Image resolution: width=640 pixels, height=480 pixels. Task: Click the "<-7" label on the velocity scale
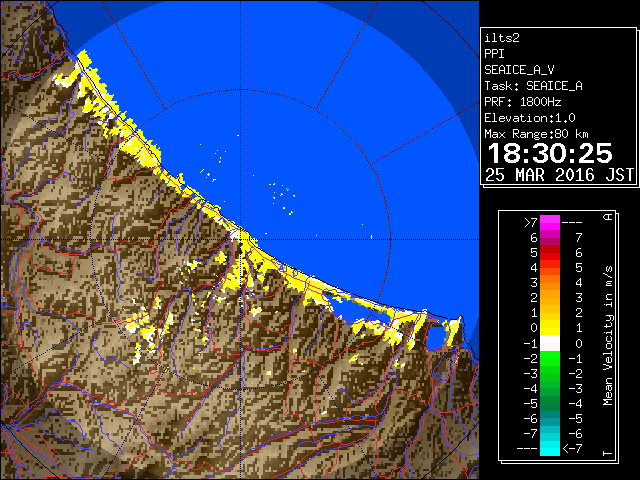coord(572,449)
